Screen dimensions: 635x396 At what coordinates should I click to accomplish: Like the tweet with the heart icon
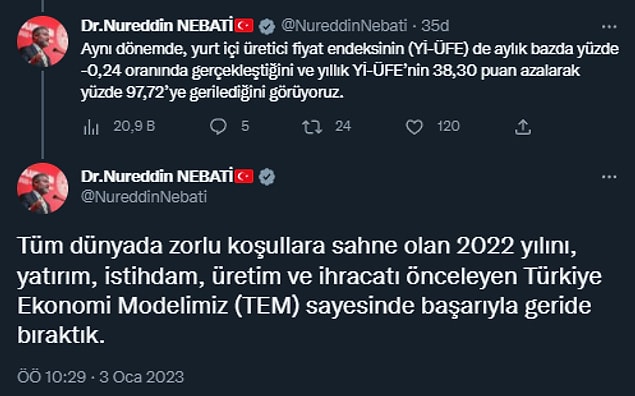[x=414, y=127]
